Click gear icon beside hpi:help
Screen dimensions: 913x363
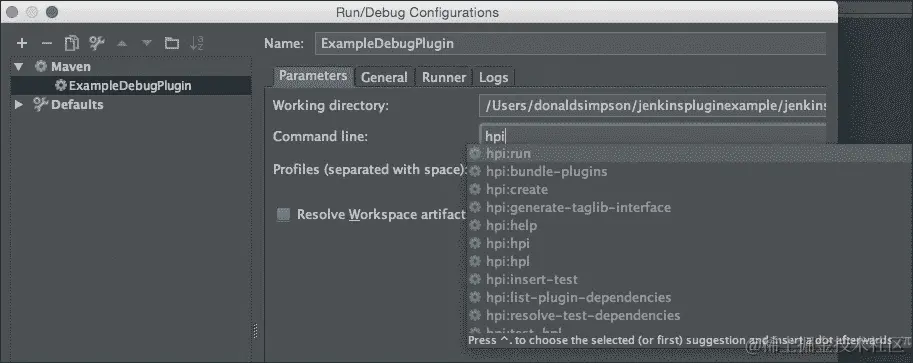click(476, 225)
